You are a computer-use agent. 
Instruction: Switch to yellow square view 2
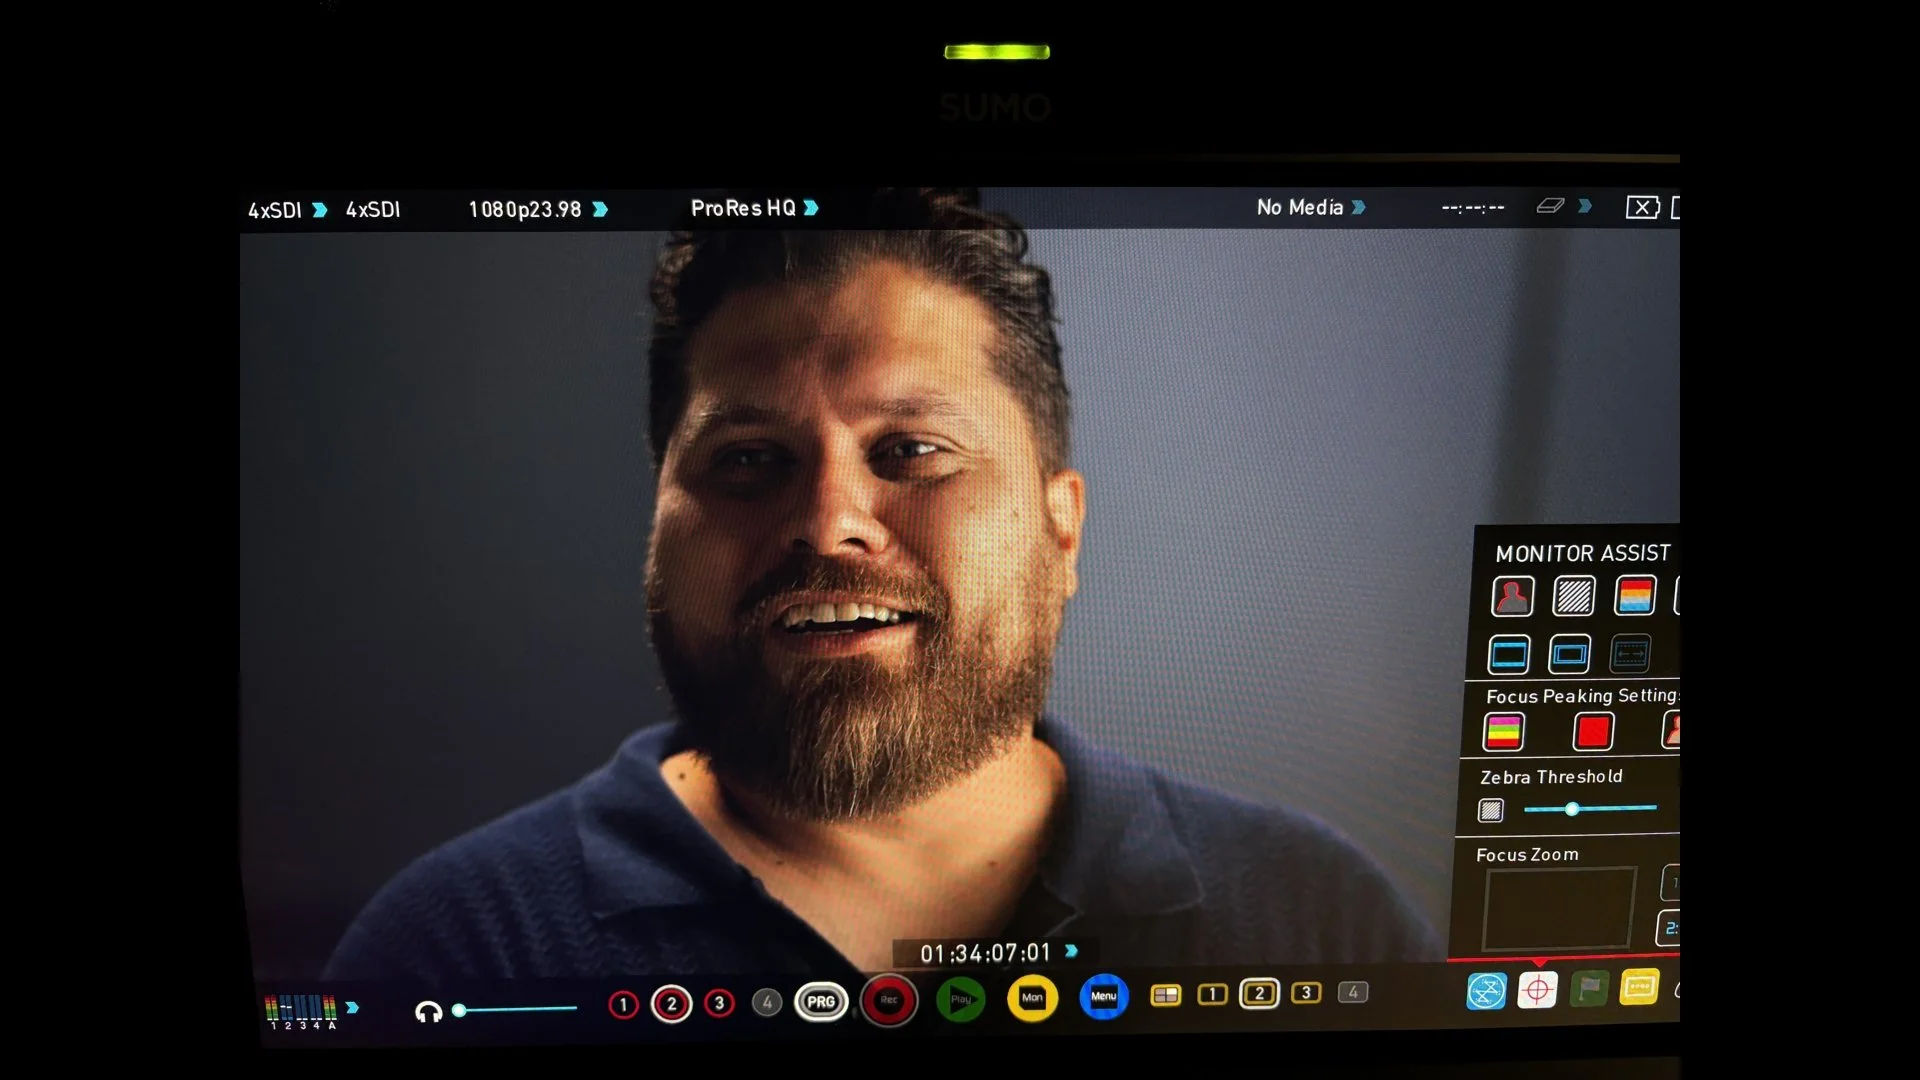click(1259, 993)
